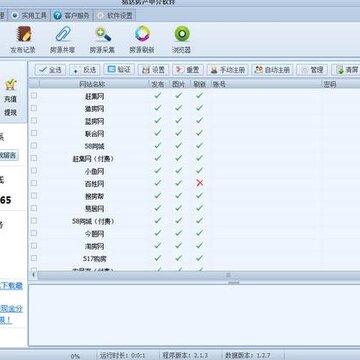Click 数据版本: 1.2.7 in status bar
360x360 pixels.
247,356
